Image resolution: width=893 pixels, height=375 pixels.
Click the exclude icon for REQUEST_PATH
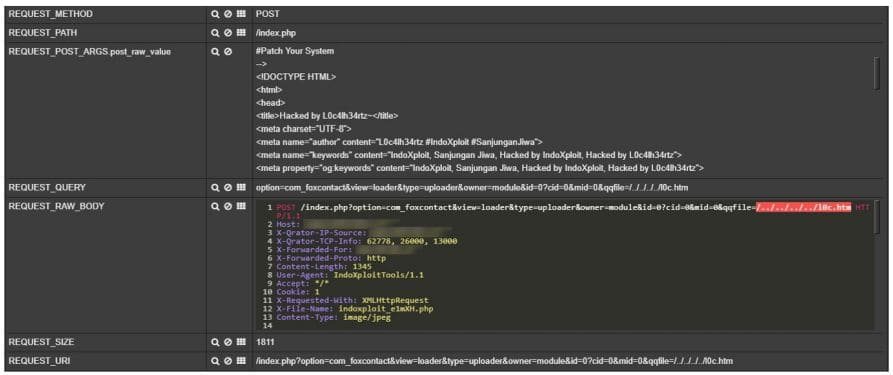click(x=228, y=32)
